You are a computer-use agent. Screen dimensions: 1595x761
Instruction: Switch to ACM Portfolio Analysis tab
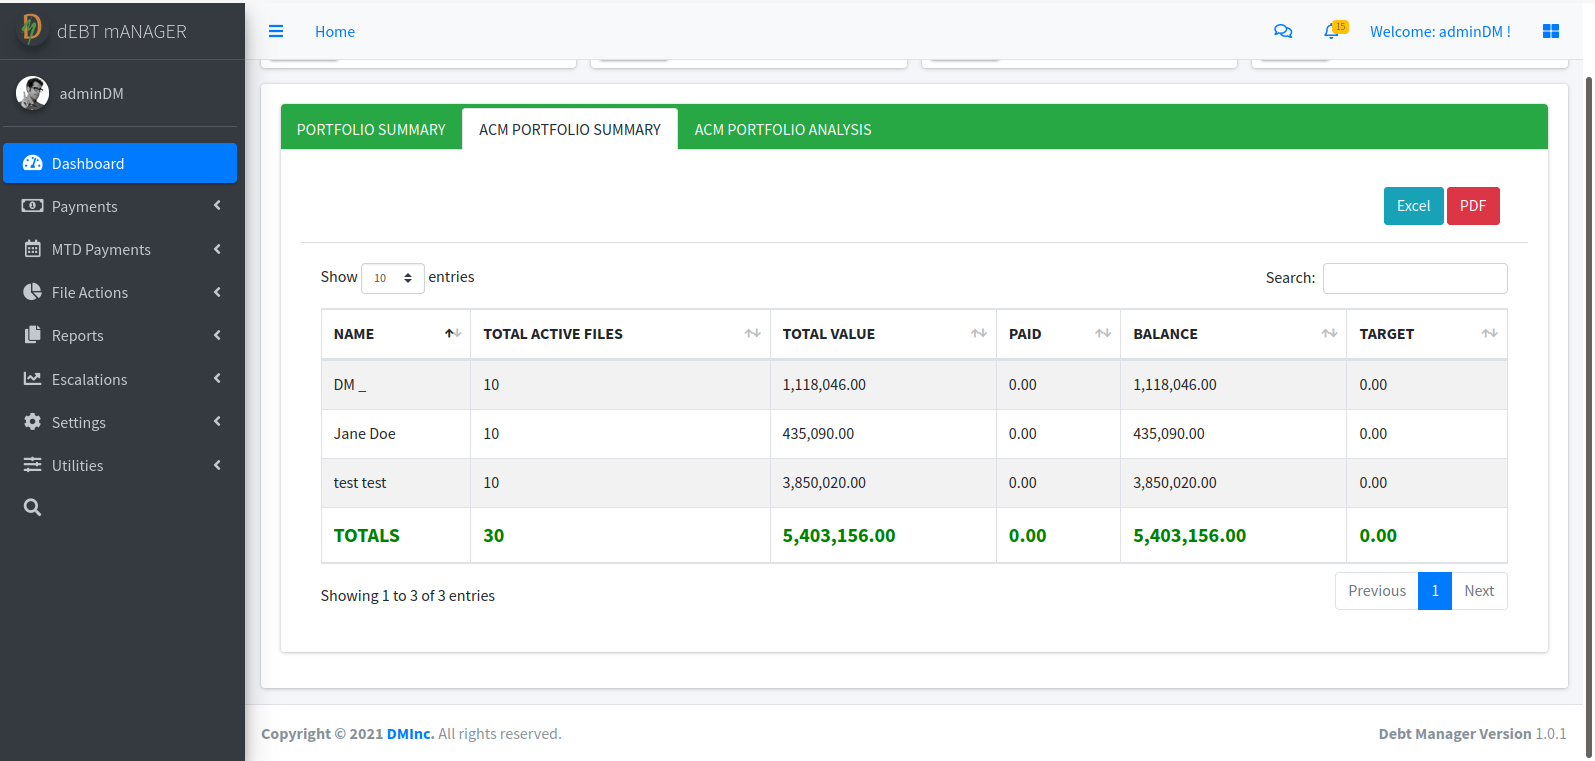click(782, 130)
